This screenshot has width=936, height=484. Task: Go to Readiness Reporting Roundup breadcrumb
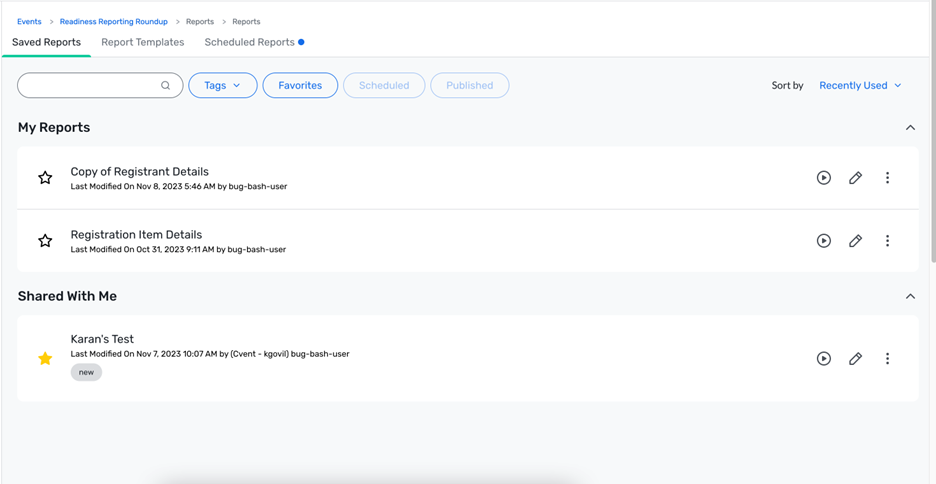(x=113, y=21)
